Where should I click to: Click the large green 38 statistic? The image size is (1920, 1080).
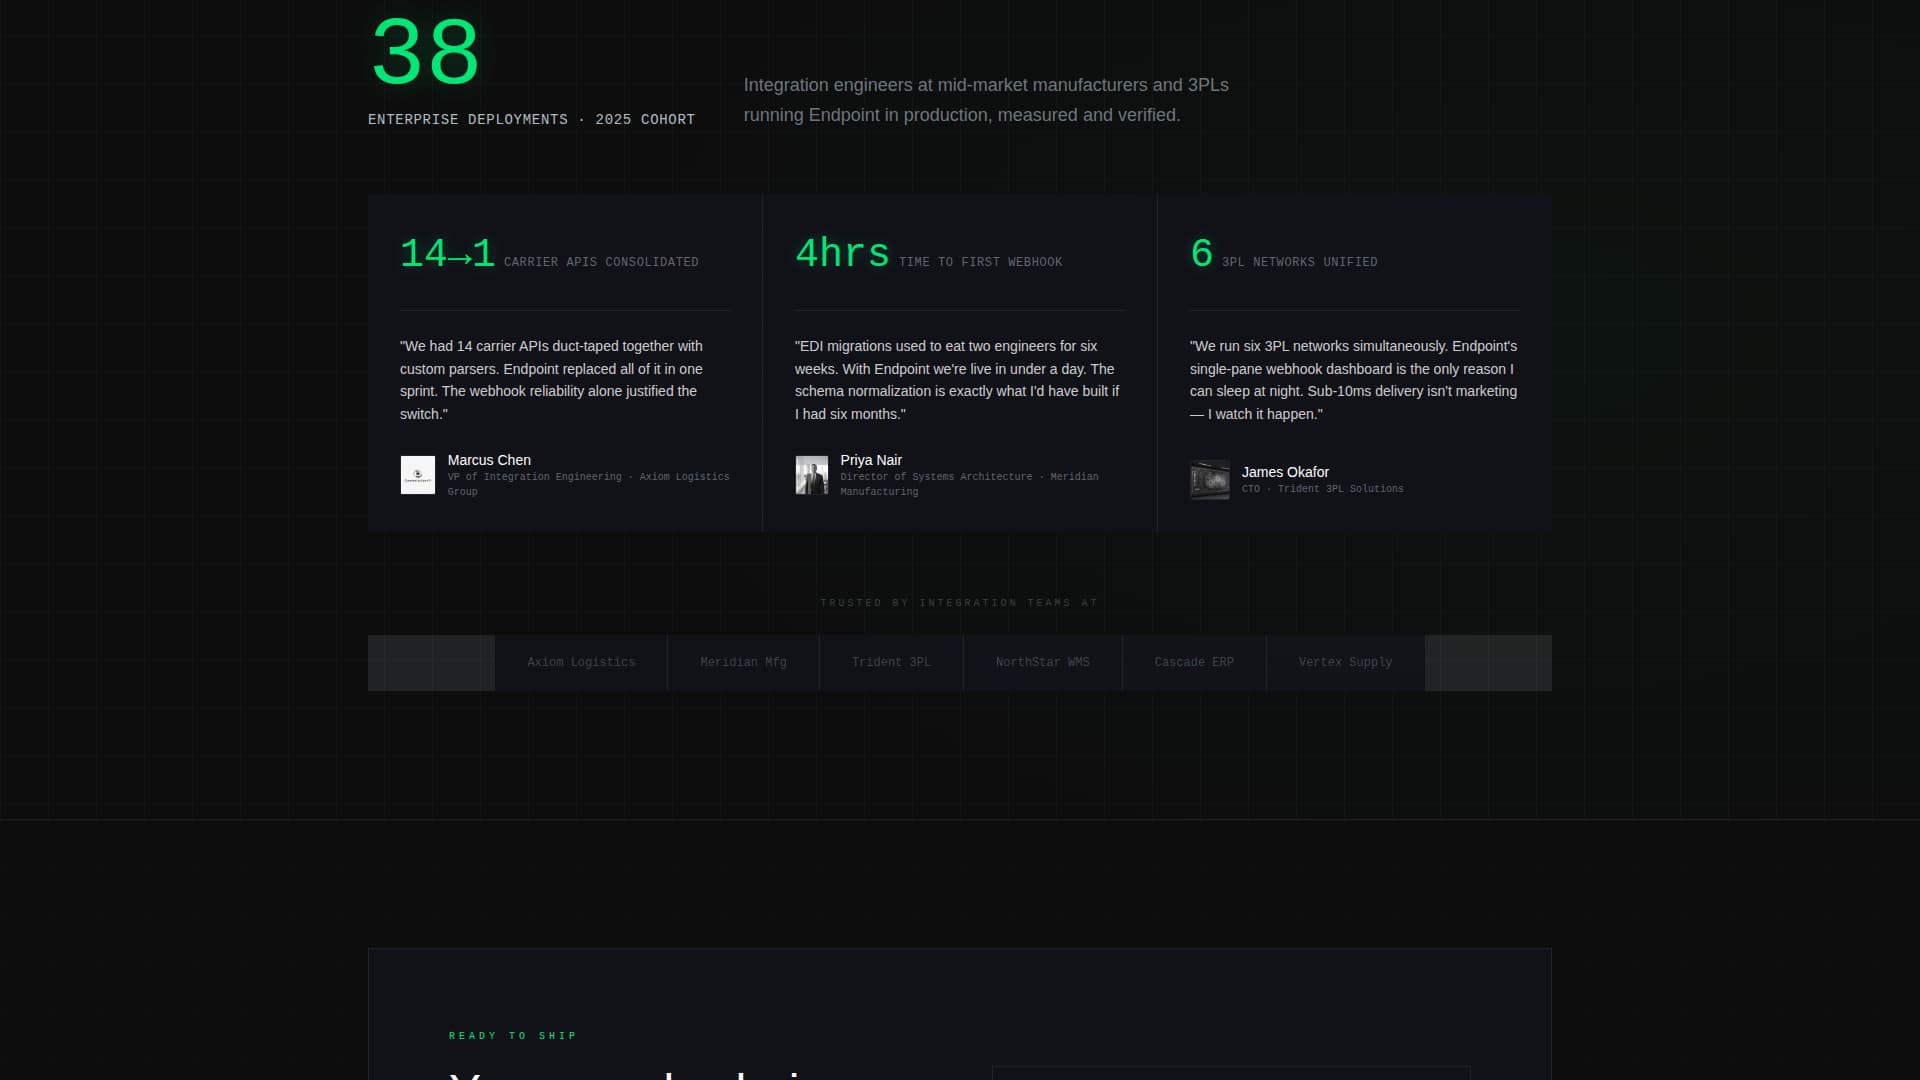tap(425, 53)
